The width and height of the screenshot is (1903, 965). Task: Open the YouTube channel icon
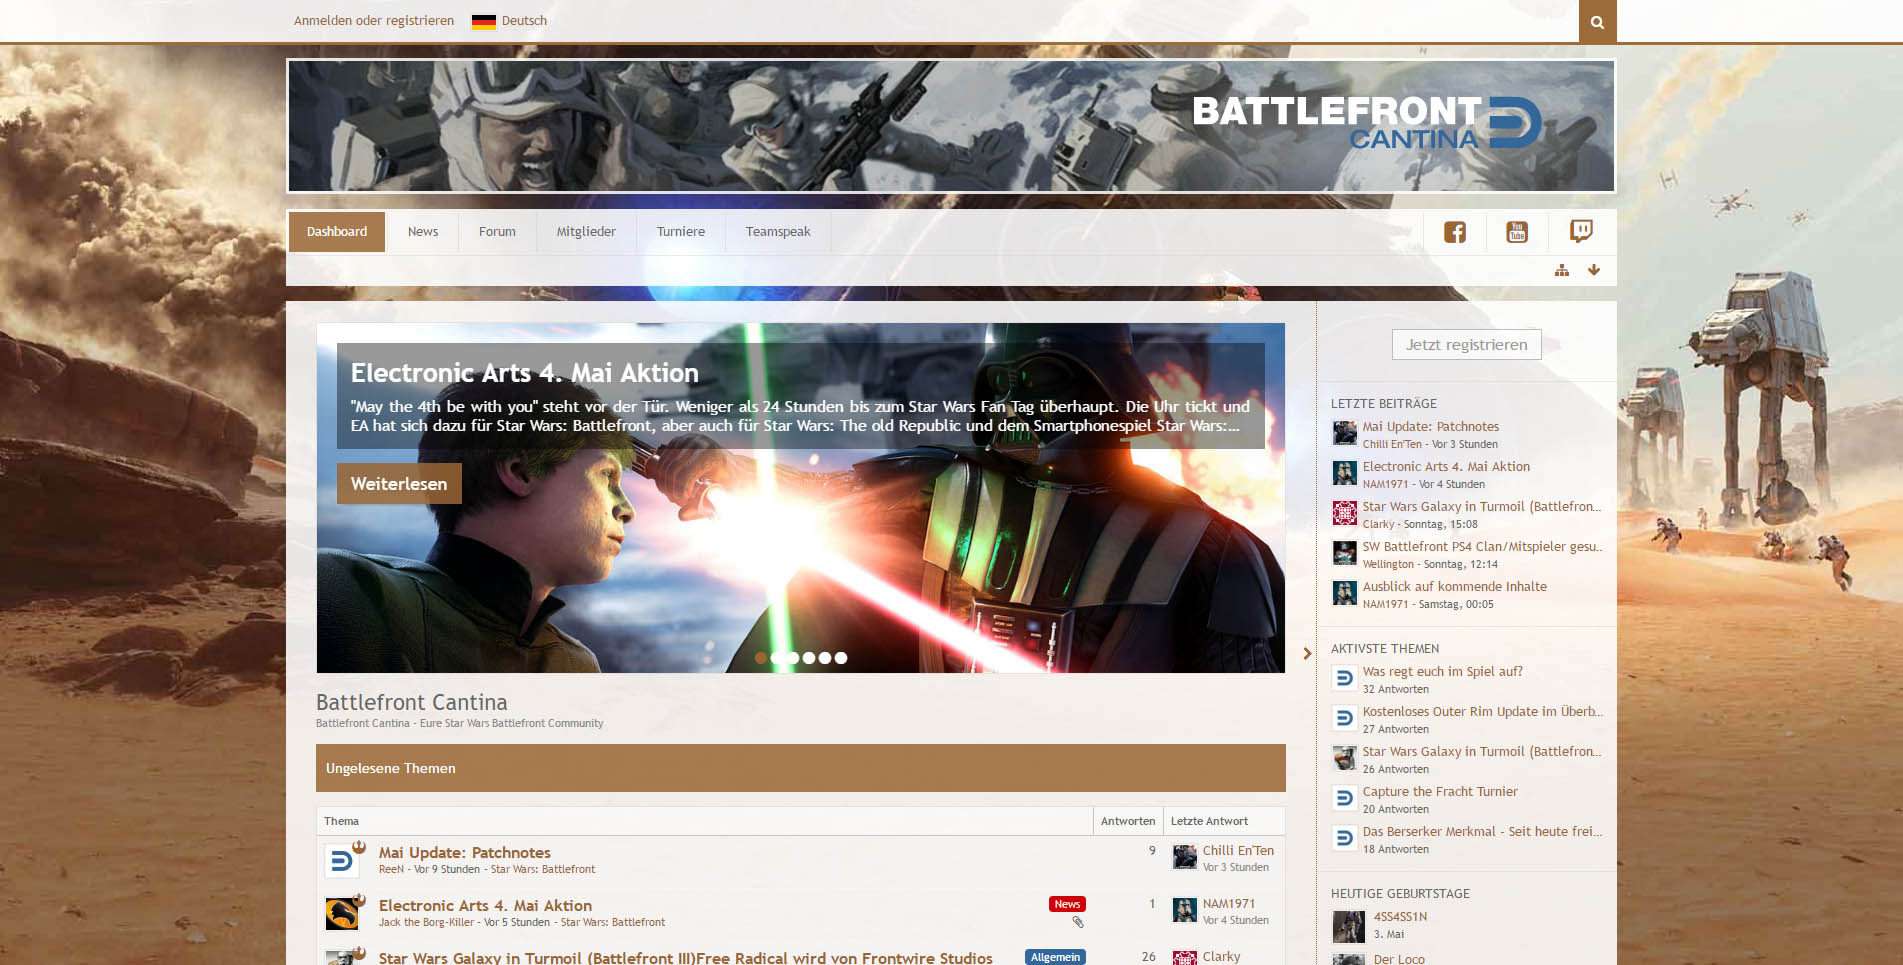[x=1517, y=232]
